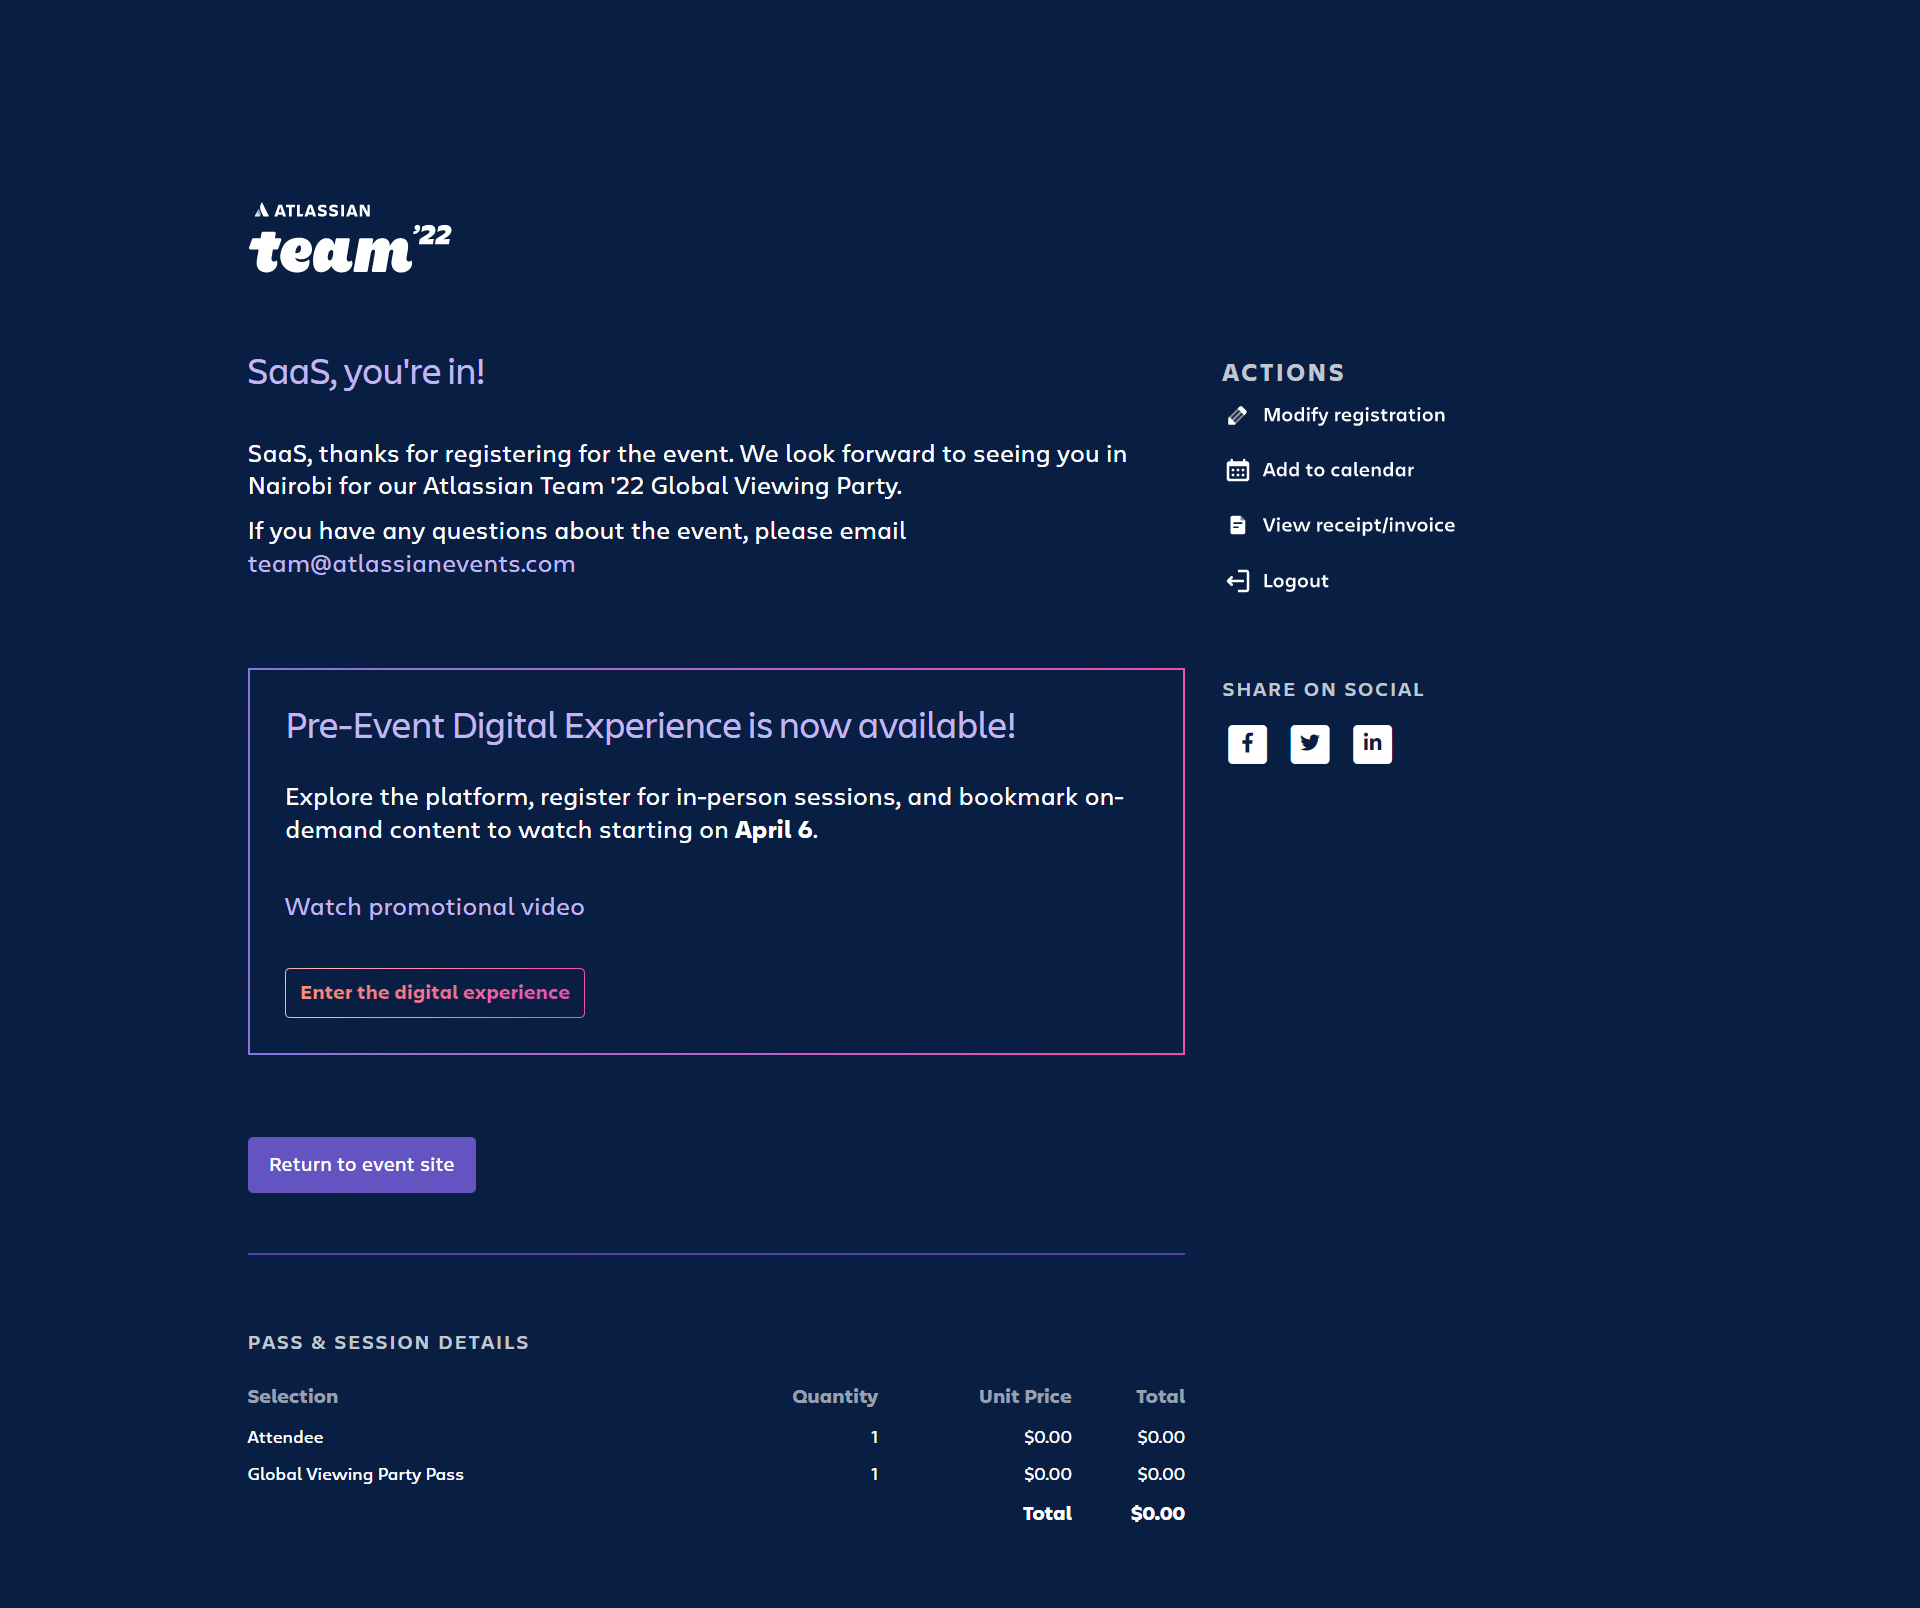Screen dimensions: 1920x1608
Task: Share event on Twitter
Action: [x=1311, y=742]
